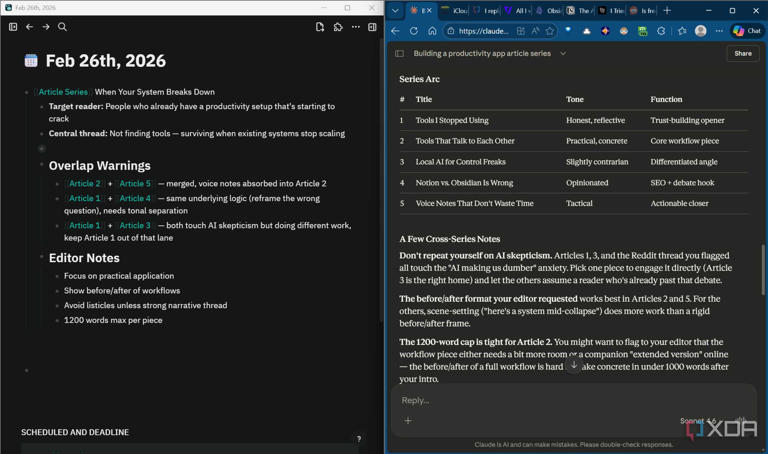Screen dimensions: 768x454
Task: Switch to the 'Is fre' browser tab
Action: click(642, 10)
